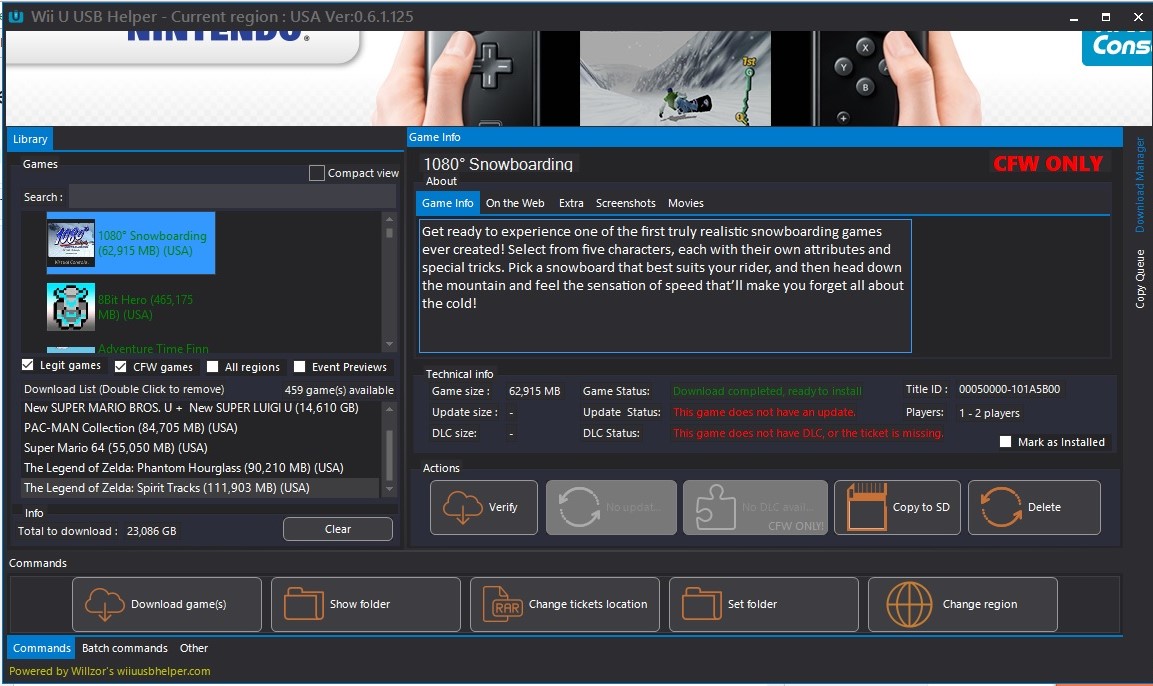Viewport: 1153px width, 686px height.
Task: Click the Copy to SD card icon
Action: pyautogui.click(x=866, y=507)
